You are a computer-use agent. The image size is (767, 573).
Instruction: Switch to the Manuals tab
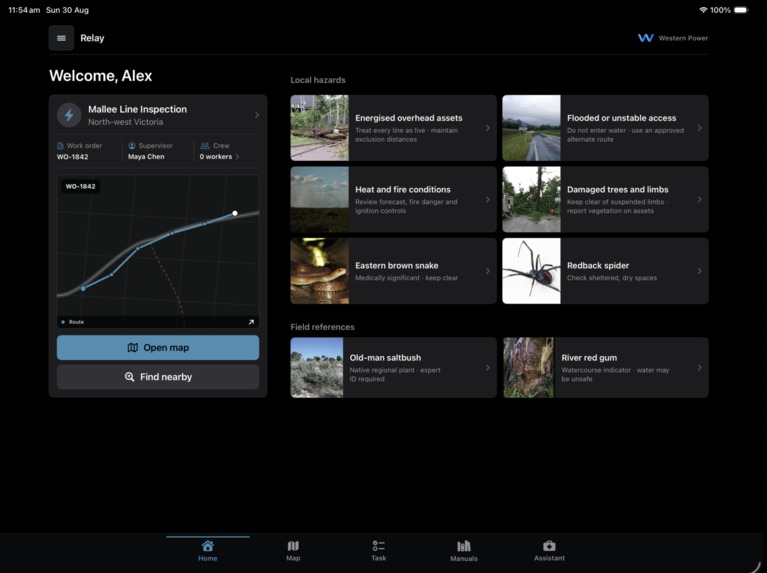(x=464, y=550)
